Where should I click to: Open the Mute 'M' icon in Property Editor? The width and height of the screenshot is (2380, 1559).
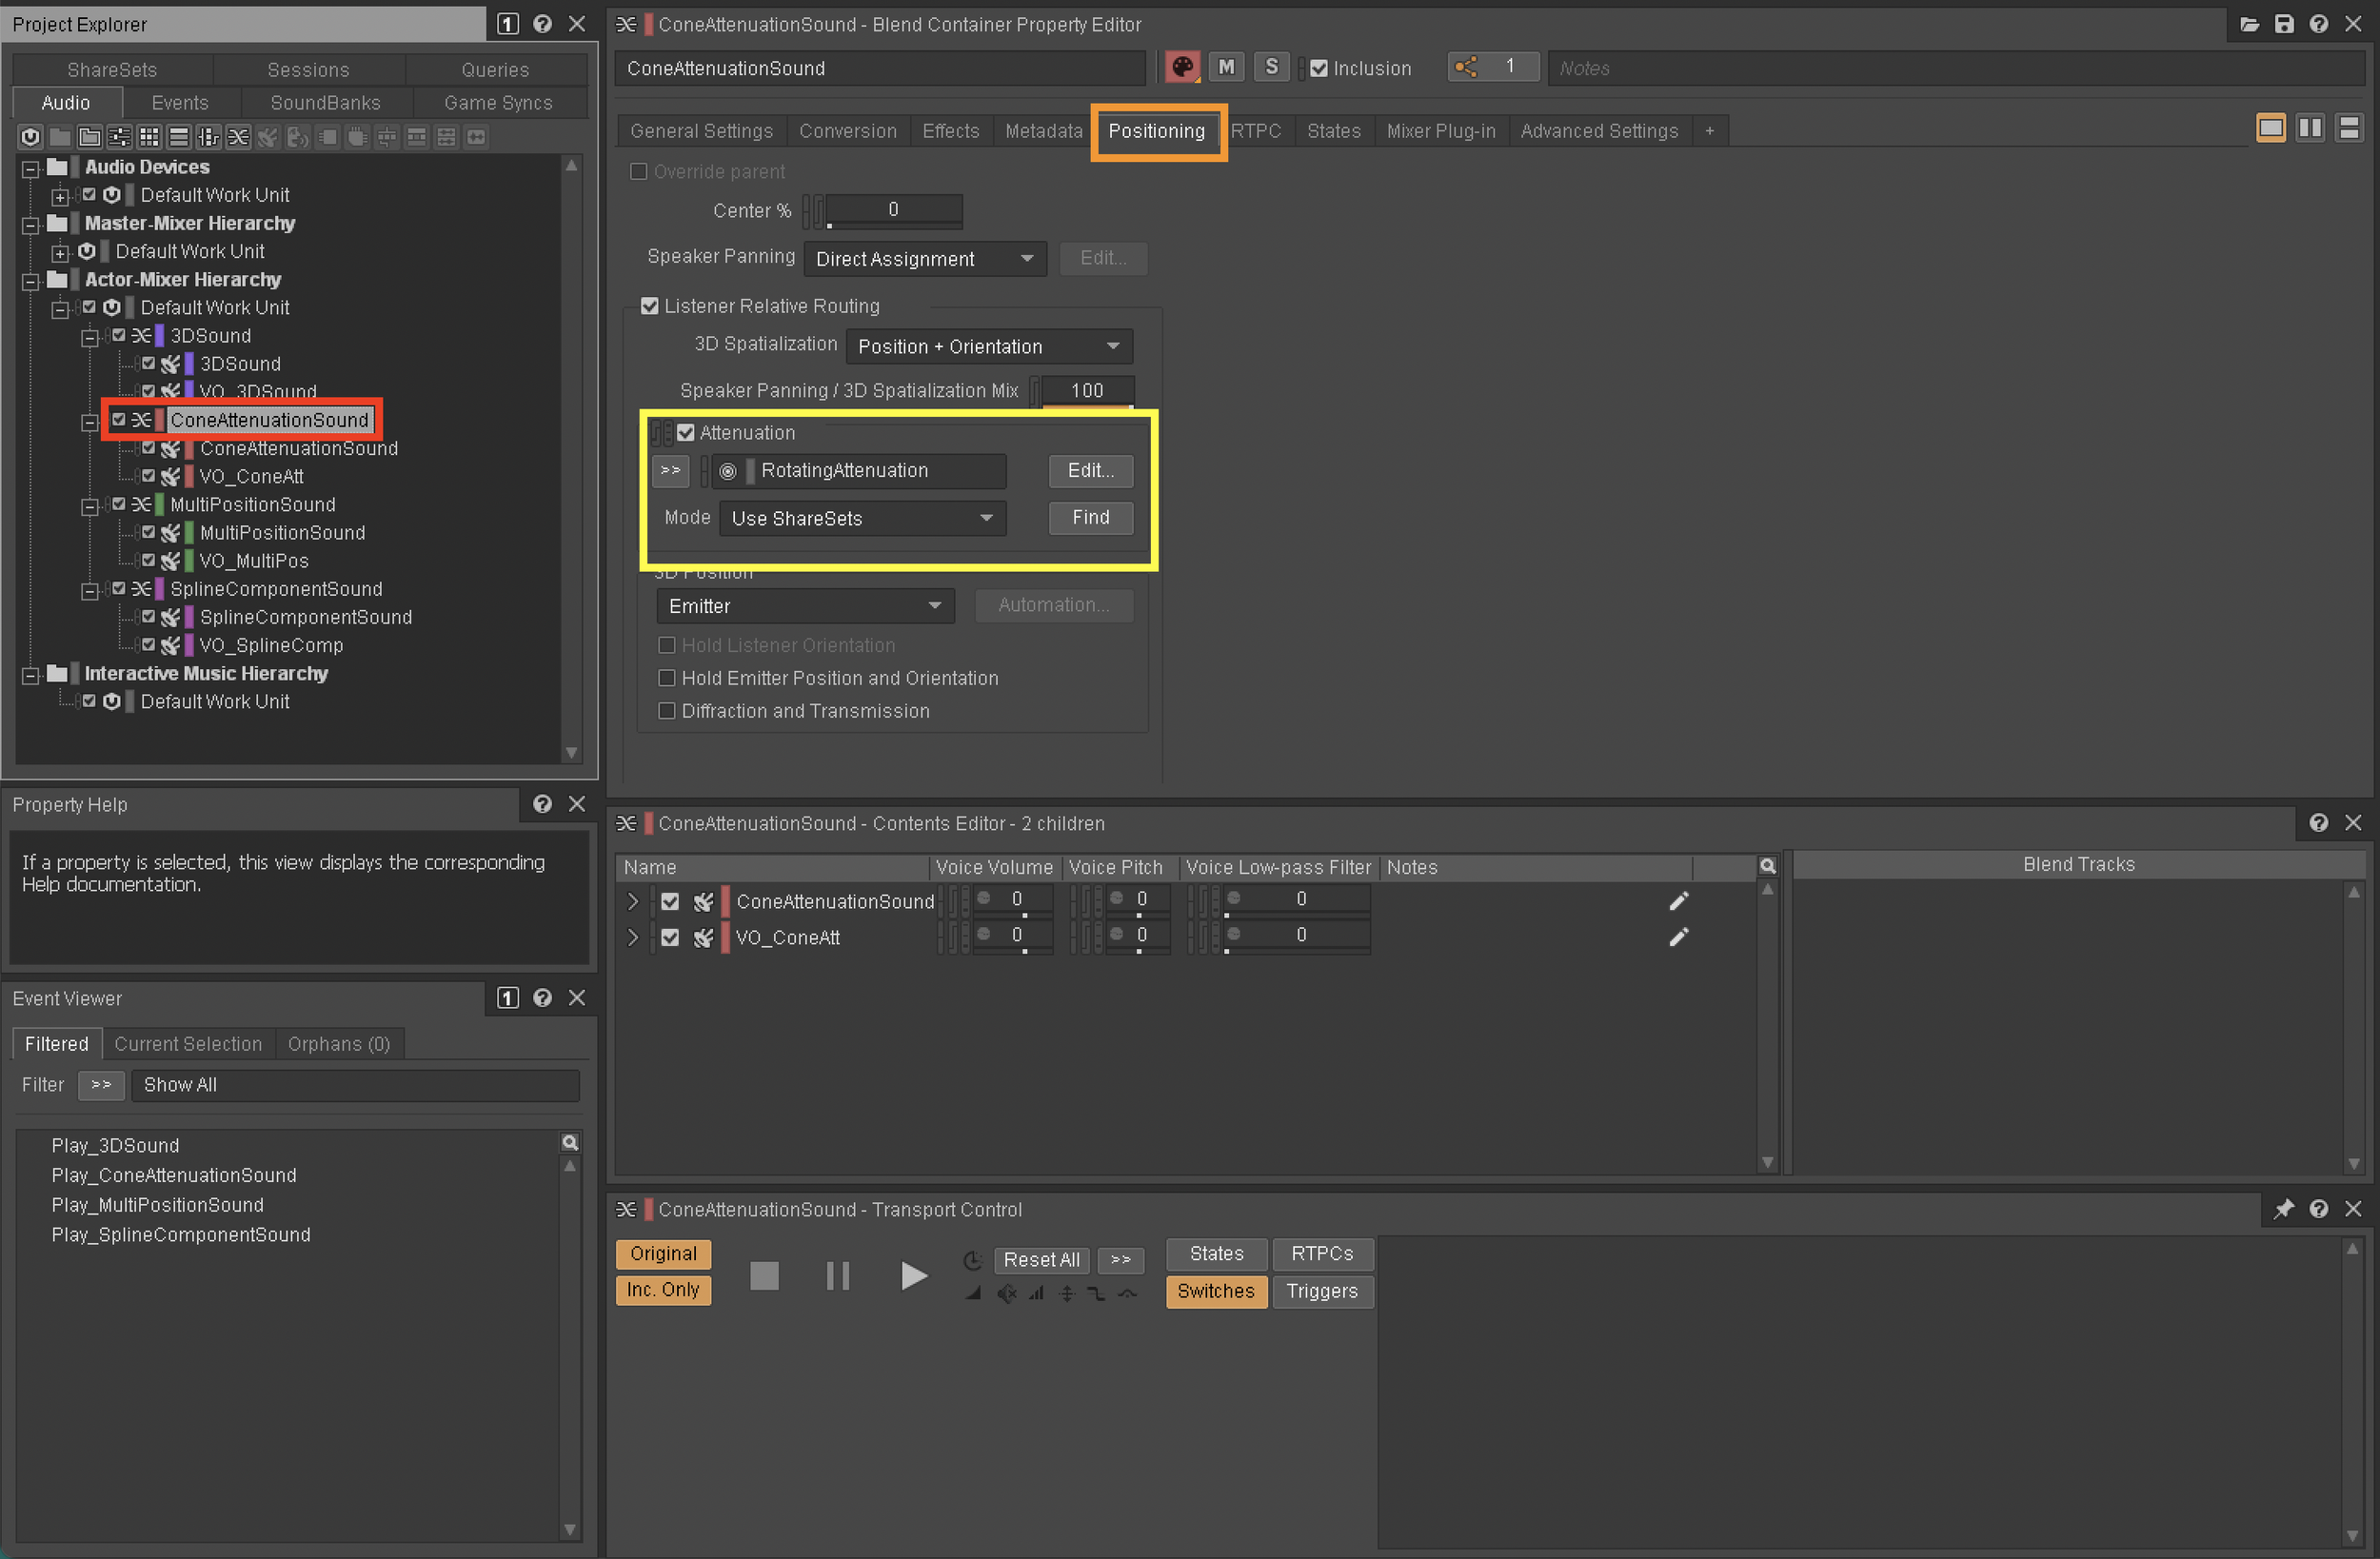(x=1226, y=67)
